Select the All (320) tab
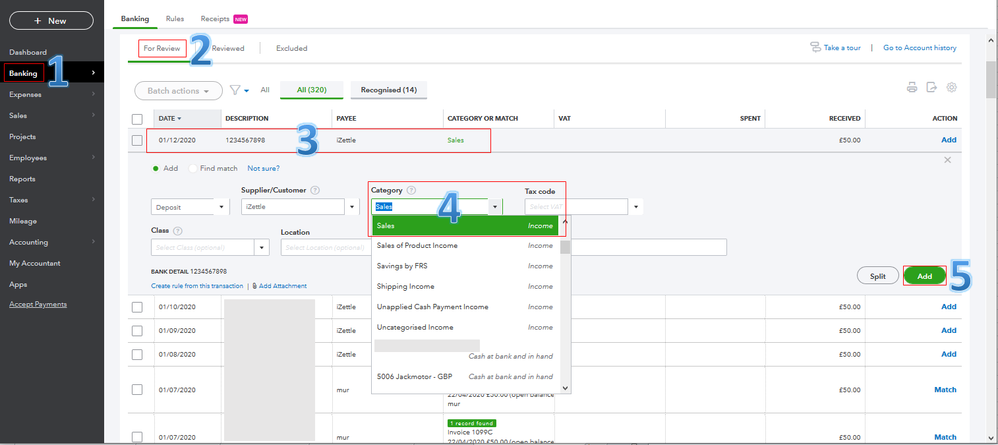998x445 pixels. click(311, 90)
